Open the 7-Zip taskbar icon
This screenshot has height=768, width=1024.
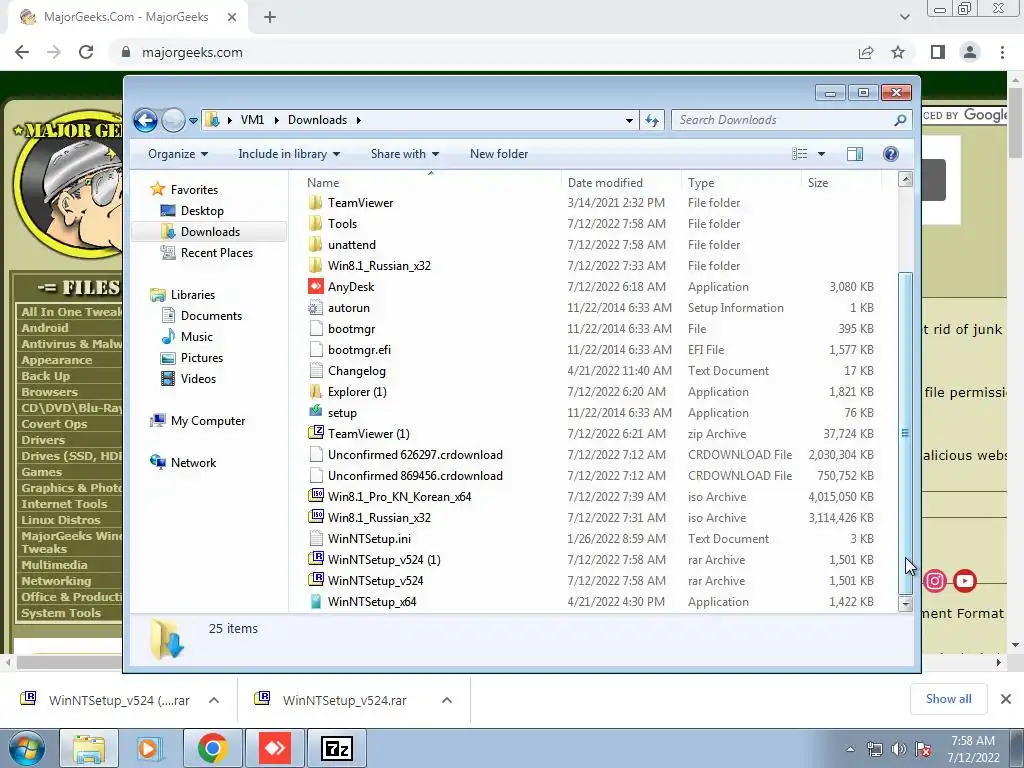(x=337, y=748)
